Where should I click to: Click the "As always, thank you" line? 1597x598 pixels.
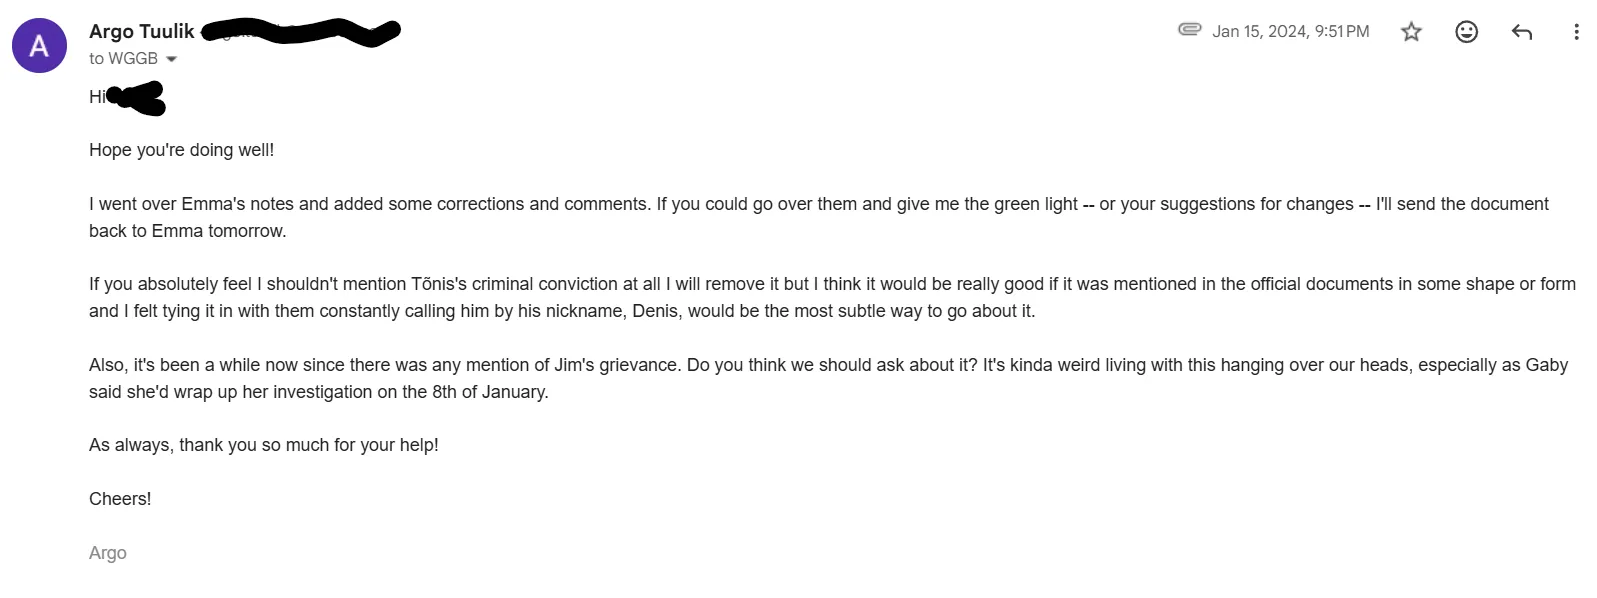(x=263, y=445)
